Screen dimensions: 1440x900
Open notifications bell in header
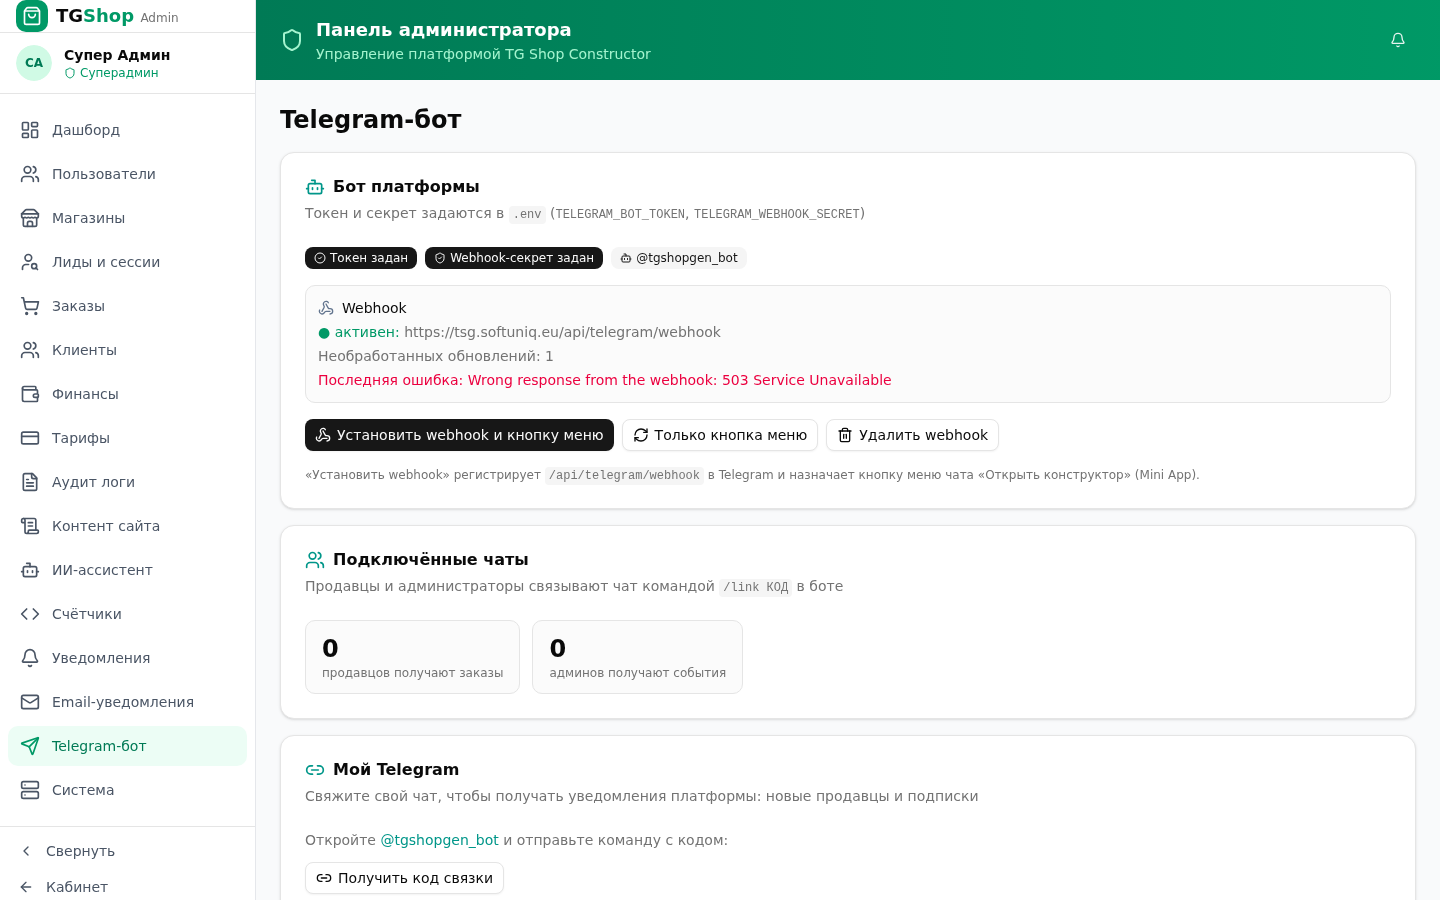tap(1398, 40)
